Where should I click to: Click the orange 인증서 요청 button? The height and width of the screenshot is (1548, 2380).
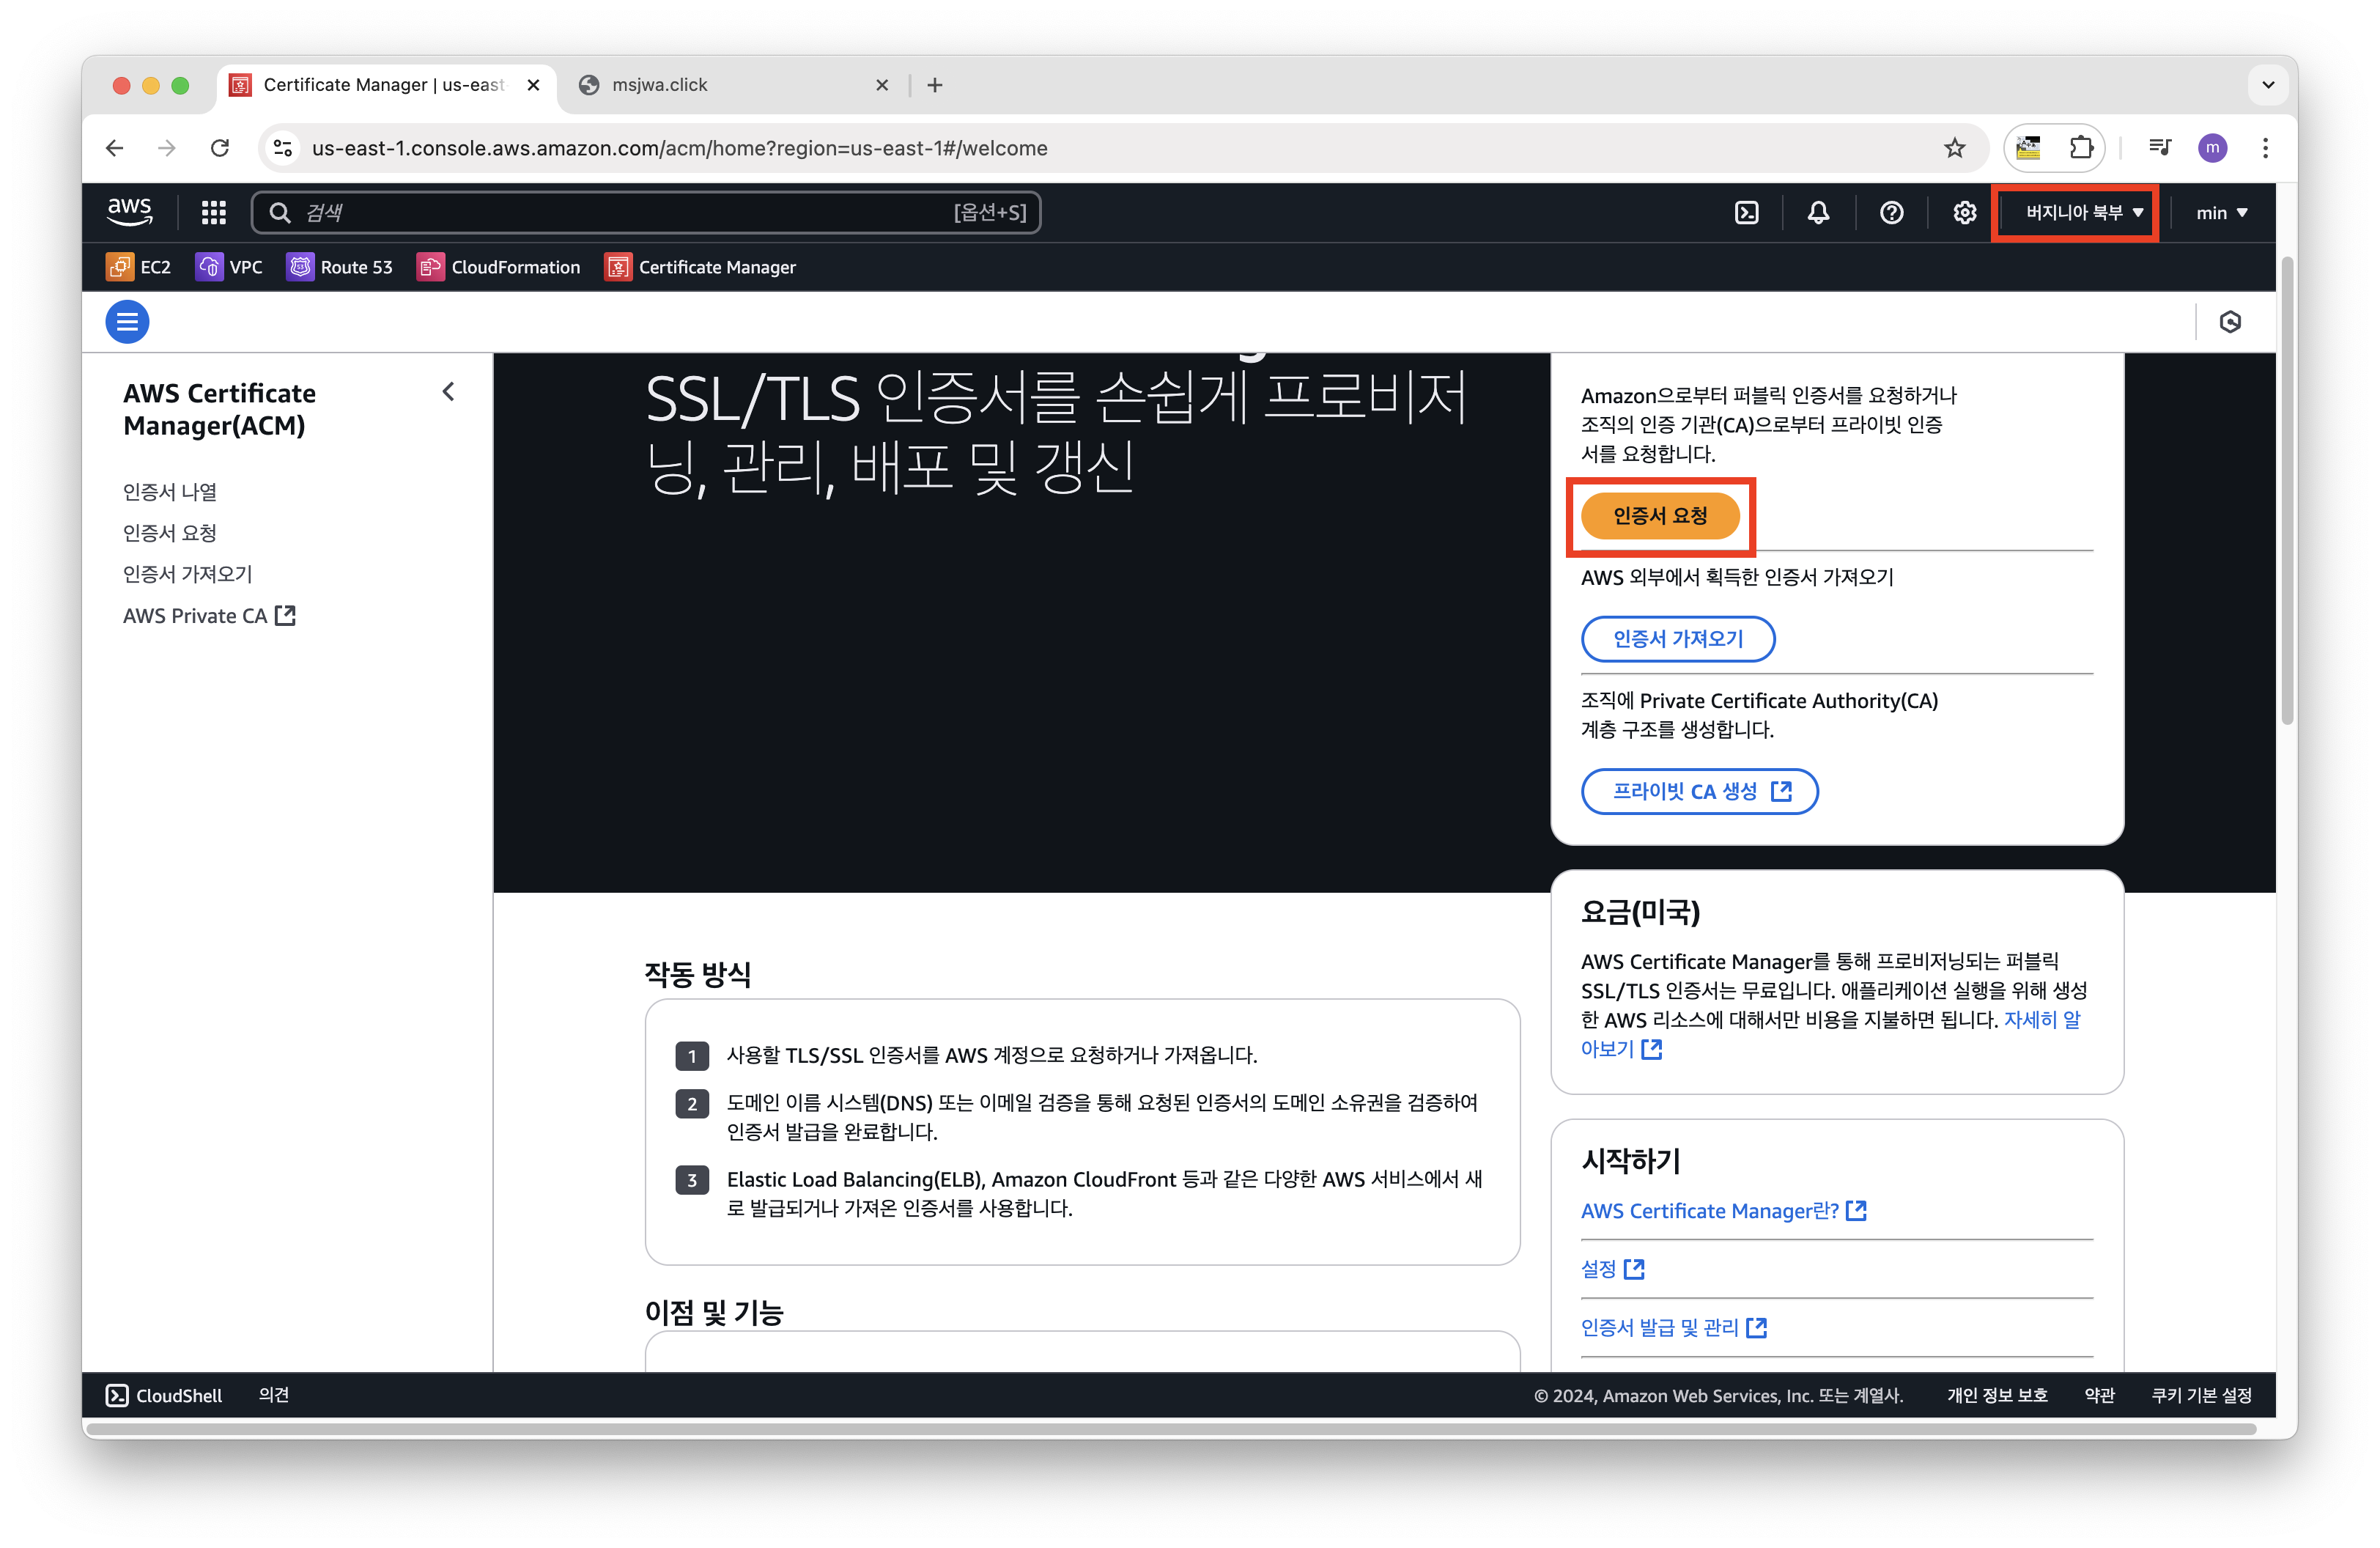tap(1660, 516)
